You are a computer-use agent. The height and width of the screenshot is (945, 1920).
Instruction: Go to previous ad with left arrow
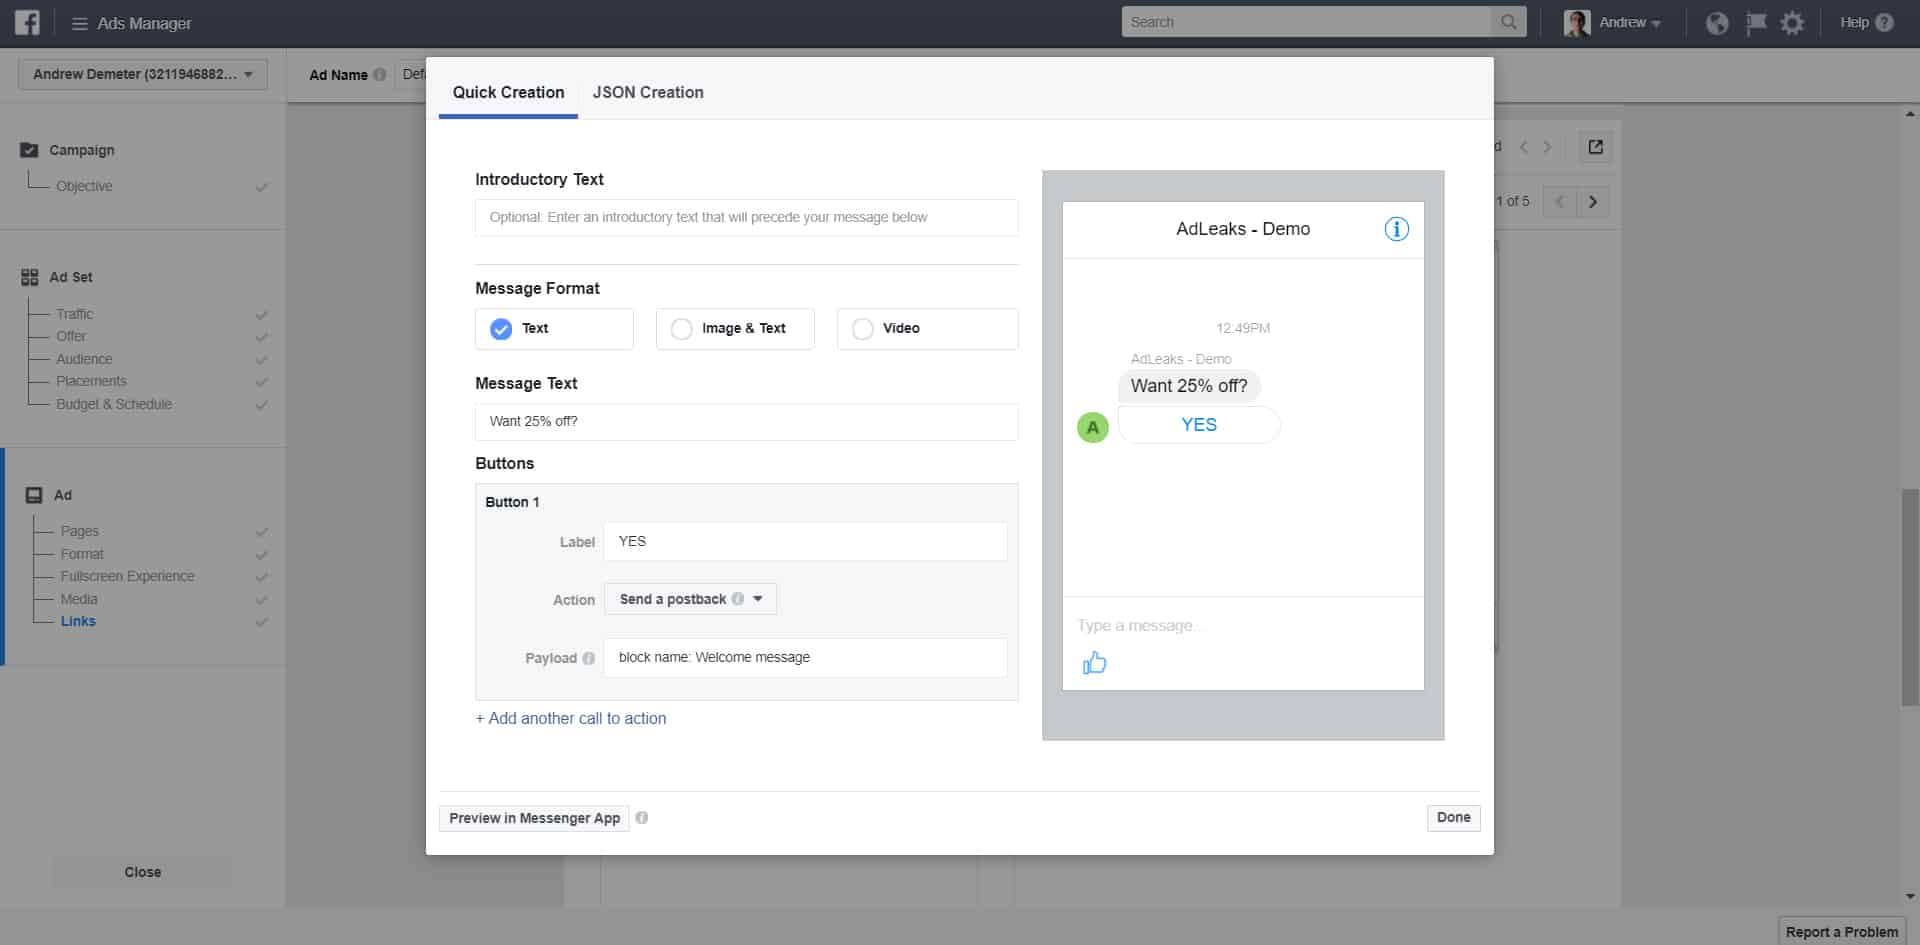[1560, 202]
